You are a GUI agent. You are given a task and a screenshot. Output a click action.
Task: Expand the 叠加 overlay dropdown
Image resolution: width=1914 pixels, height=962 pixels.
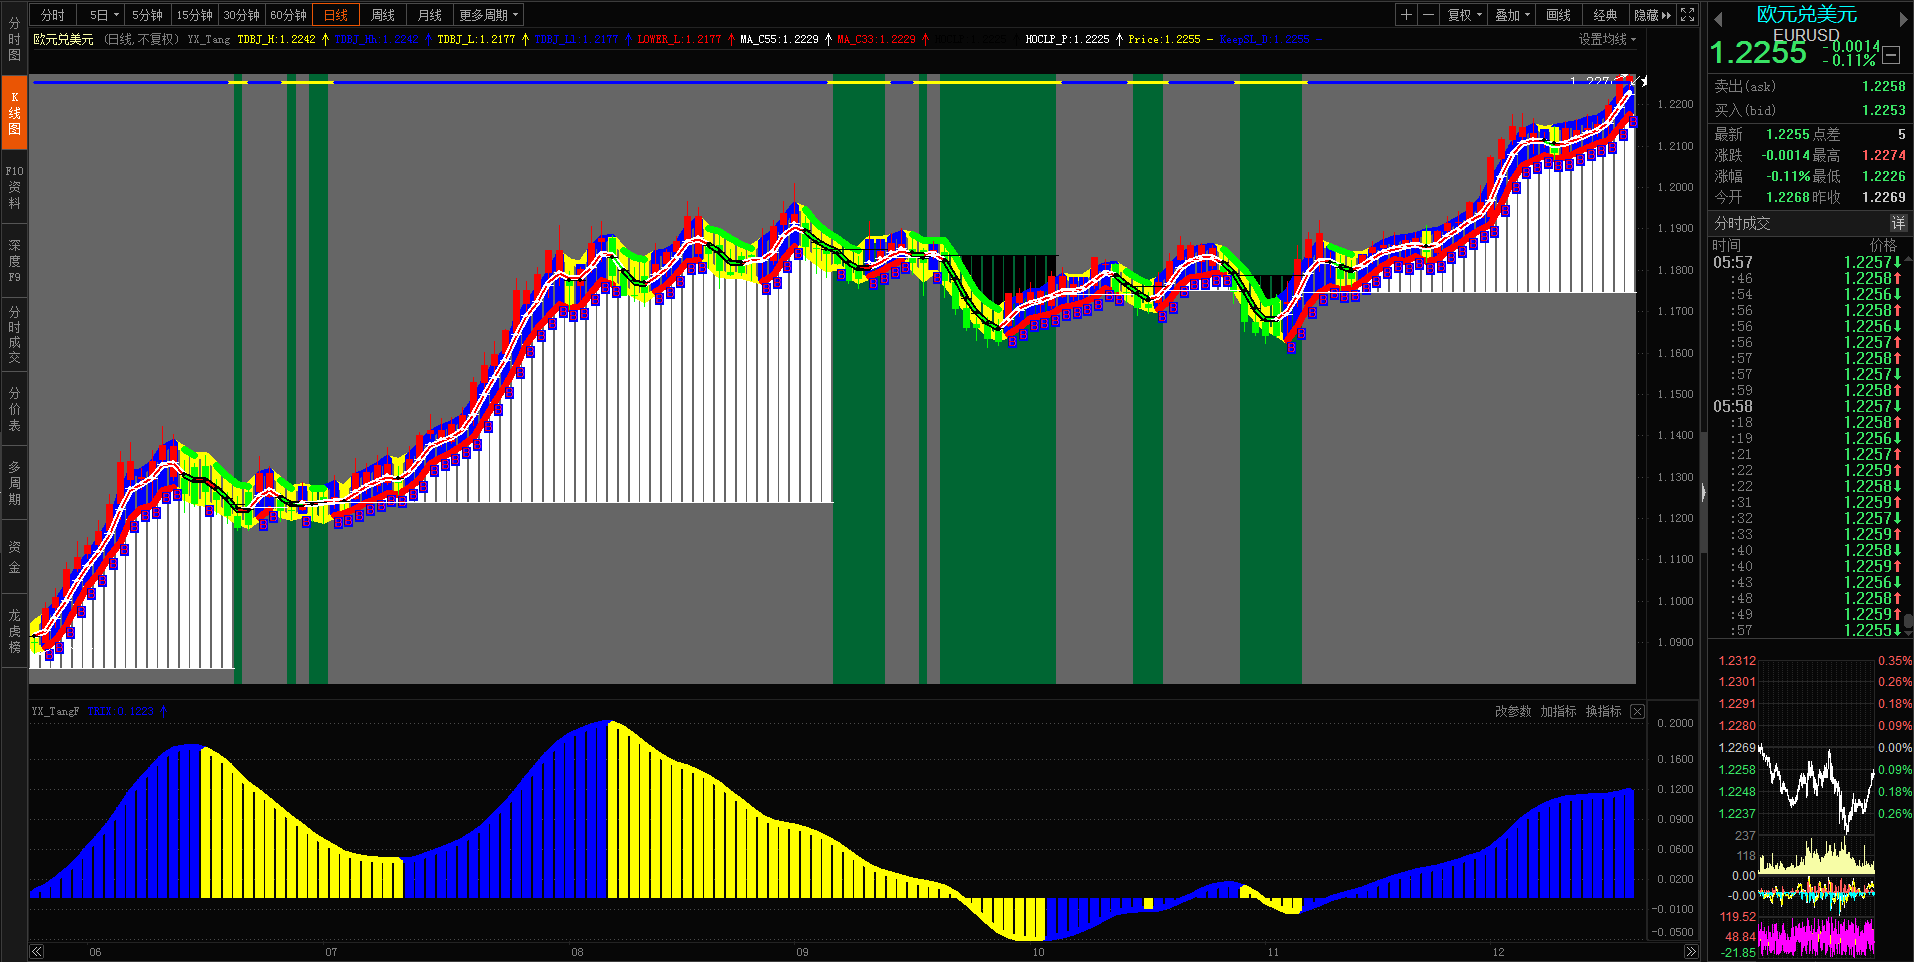click(x=1512, y=15)
